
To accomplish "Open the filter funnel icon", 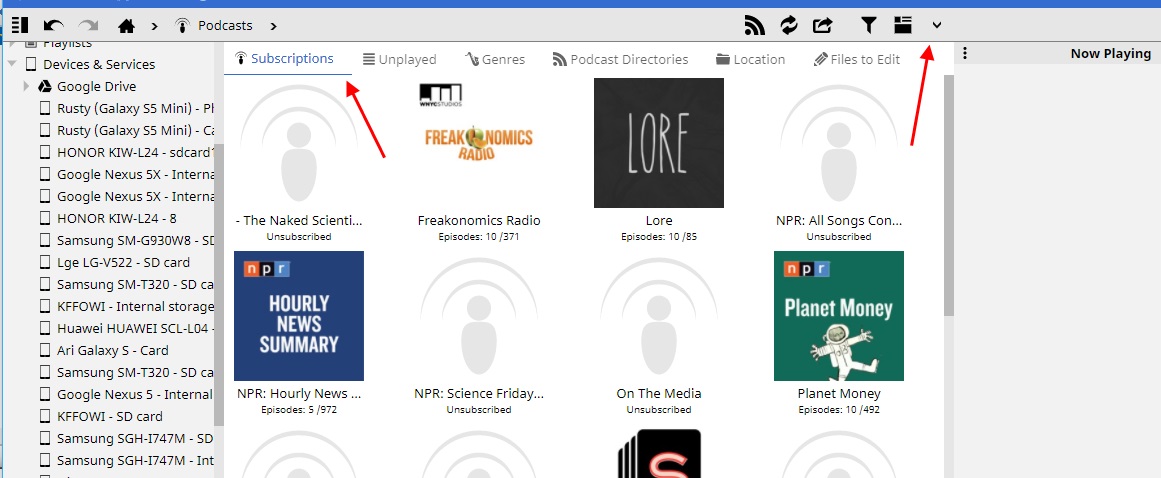I will pos(870,25).
